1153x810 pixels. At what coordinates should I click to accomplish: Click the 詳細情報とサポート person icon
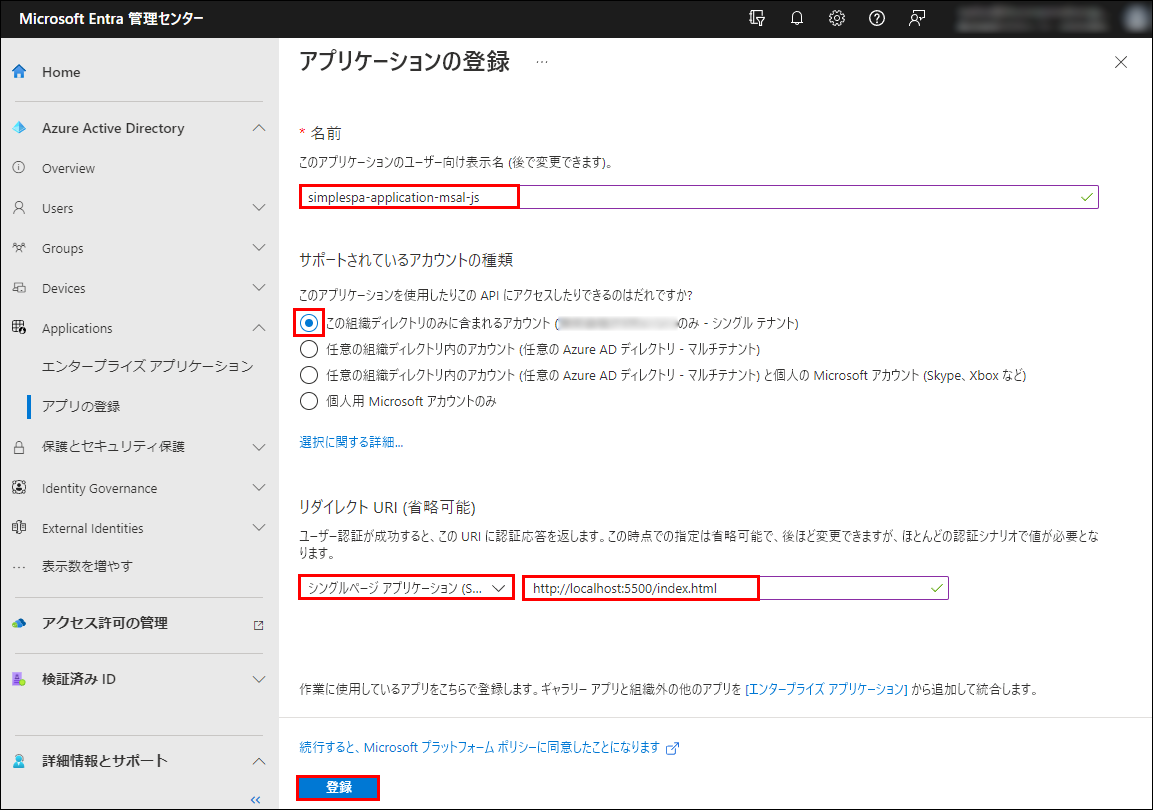[19, 761]
